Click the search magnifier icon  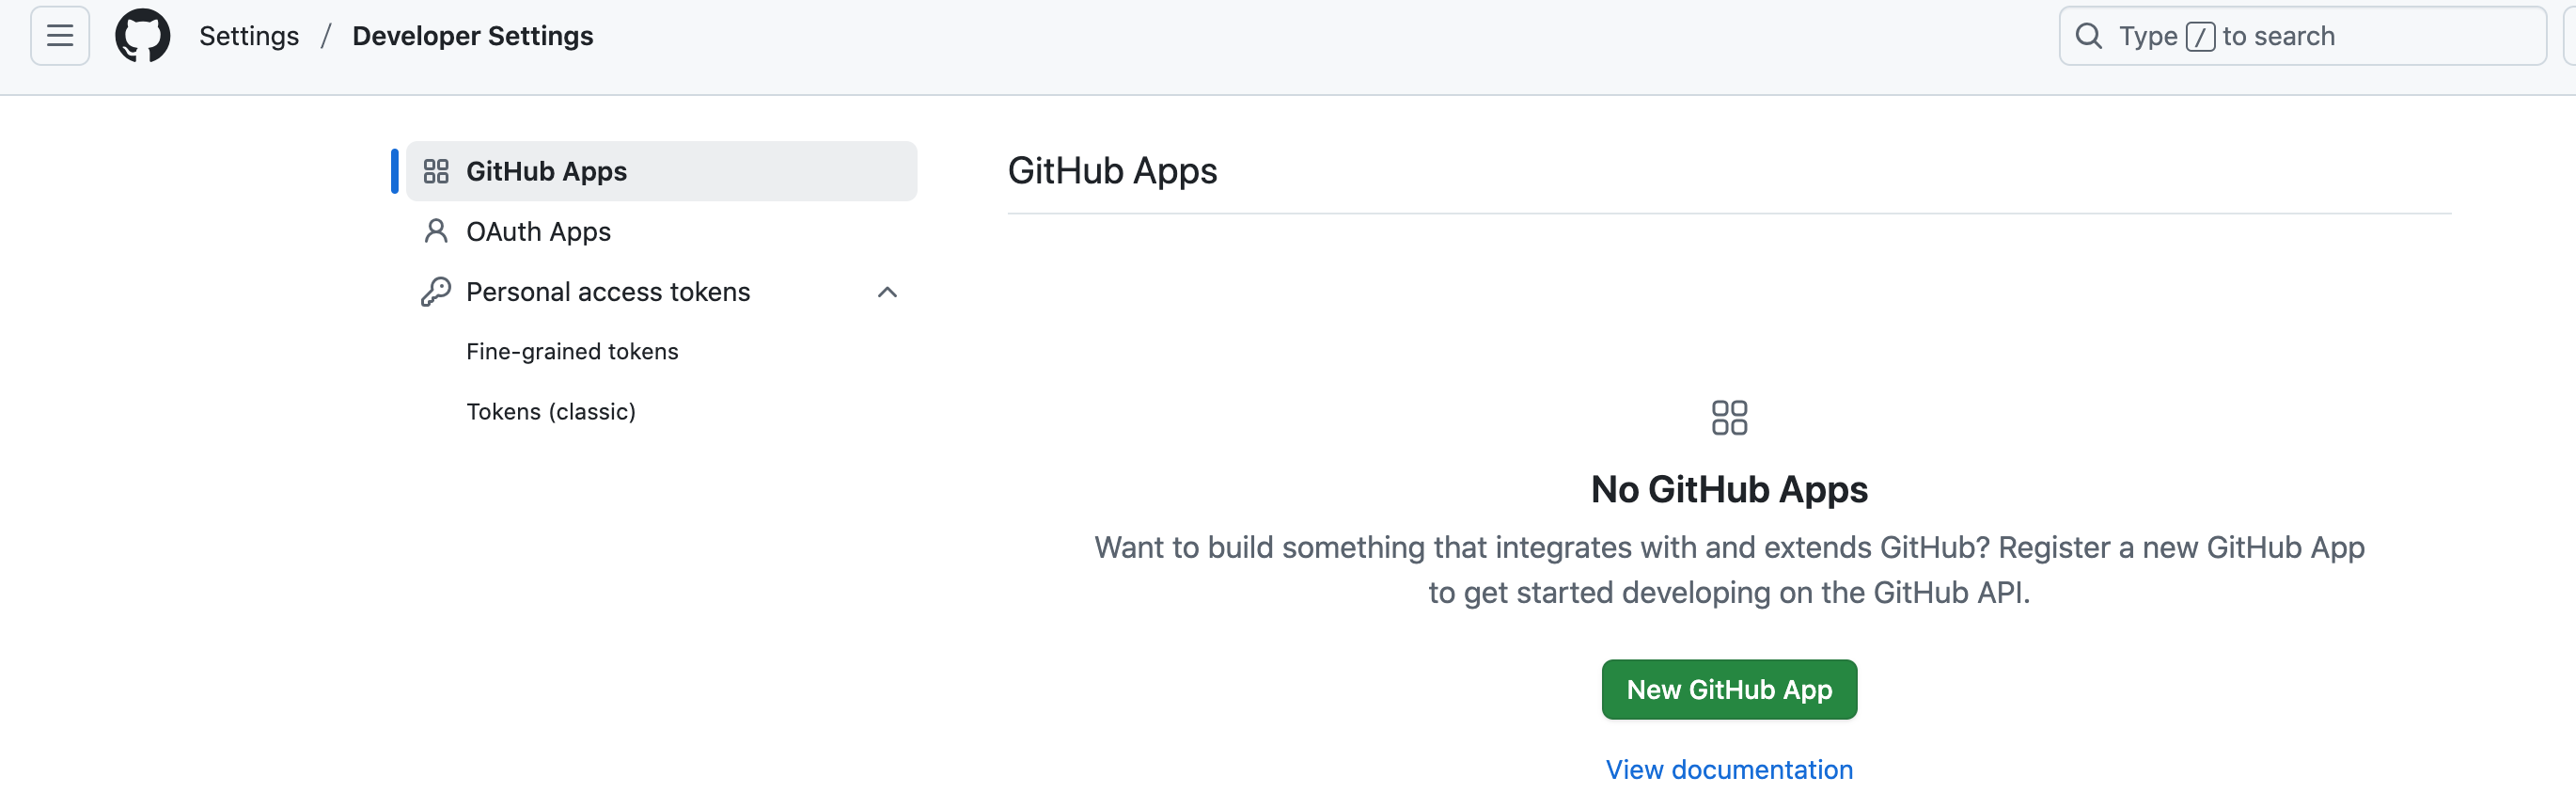coord(2088,36)
